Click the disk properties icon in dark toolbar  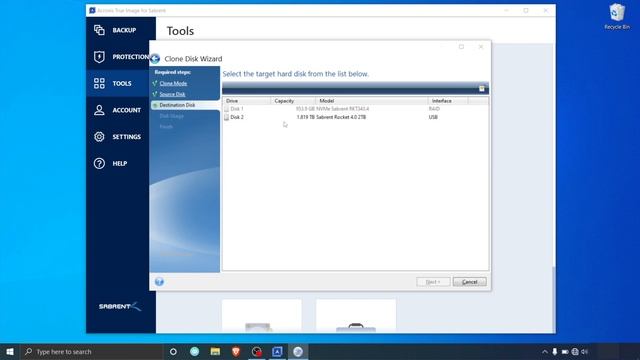(482, 89)
